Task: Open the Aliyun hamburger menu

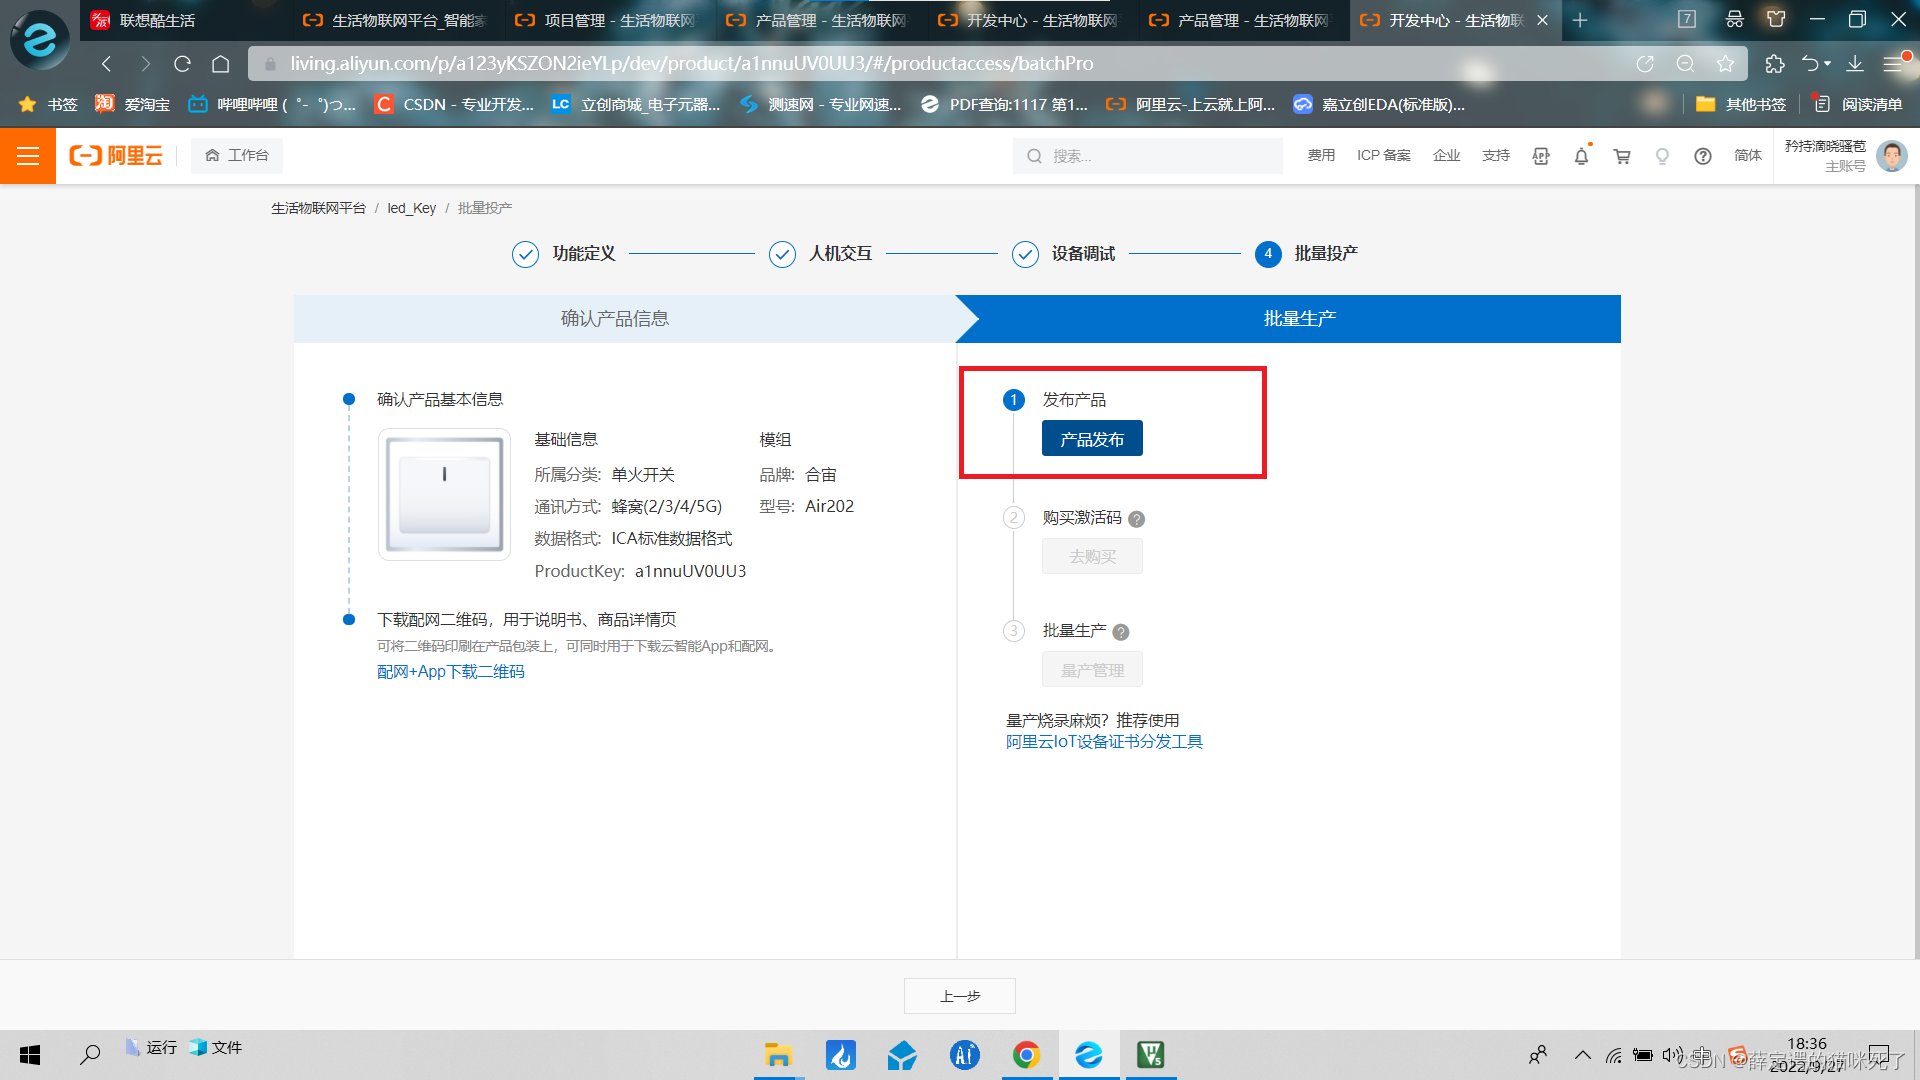Action: point(28,156)
